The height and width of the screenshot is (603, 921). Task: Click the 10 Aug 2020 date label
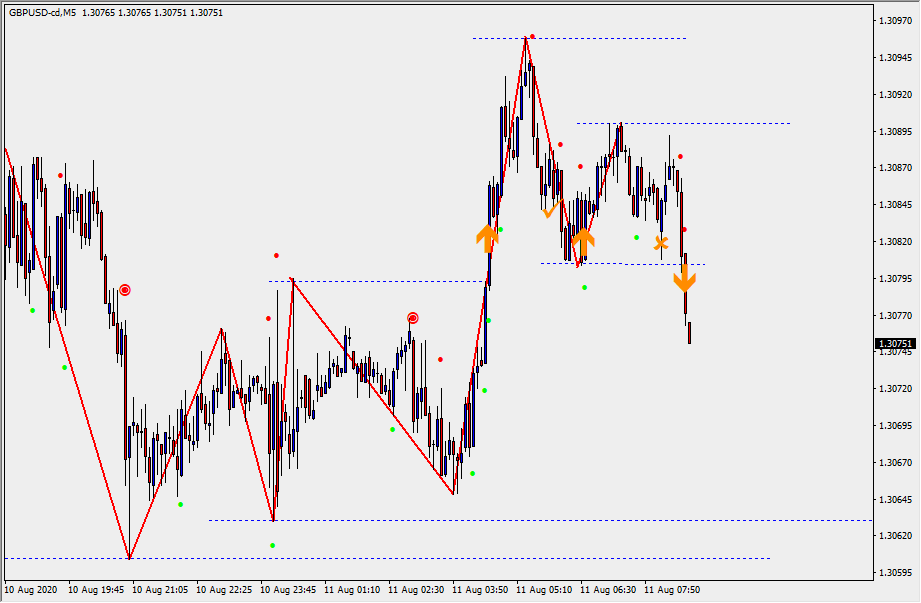[x=33, y=590]
